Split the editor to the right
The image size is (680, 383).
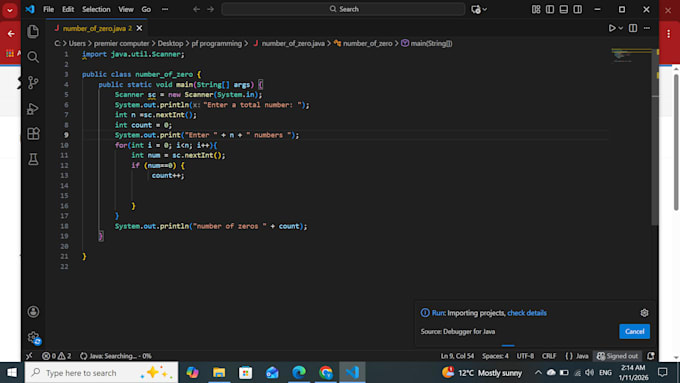(x=633, y=28)
